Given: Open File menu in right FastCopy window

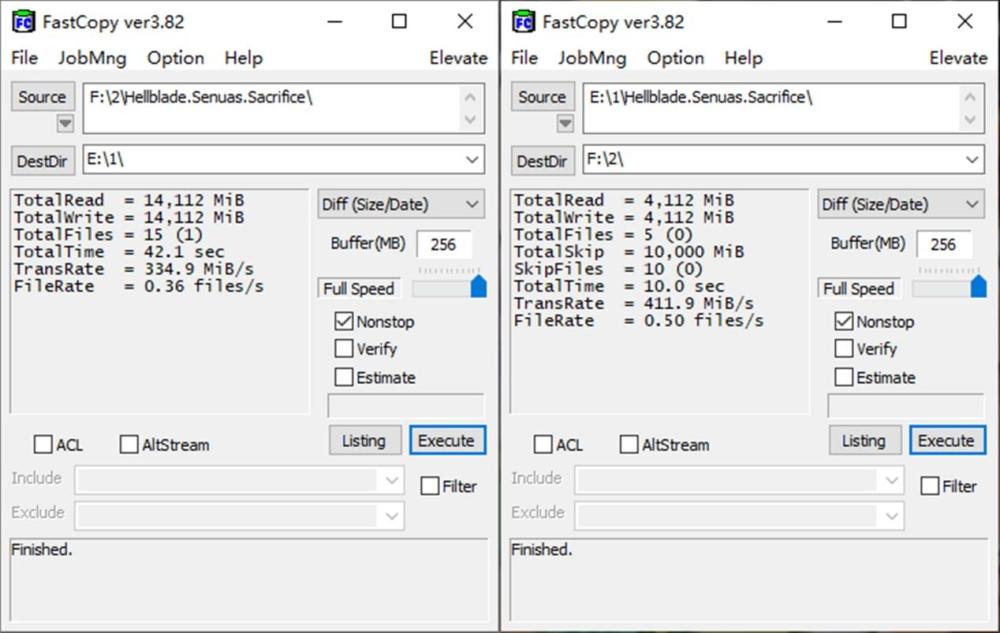Looking at the screenshot, I should tap(525, 58).
